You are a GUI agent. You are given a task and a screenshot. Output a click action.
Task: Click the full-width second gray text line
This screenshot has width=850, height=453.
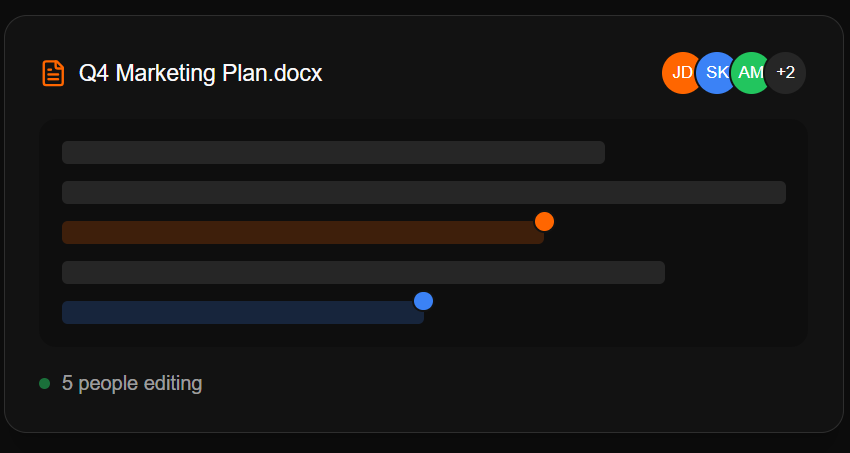(x=423, y=192)
